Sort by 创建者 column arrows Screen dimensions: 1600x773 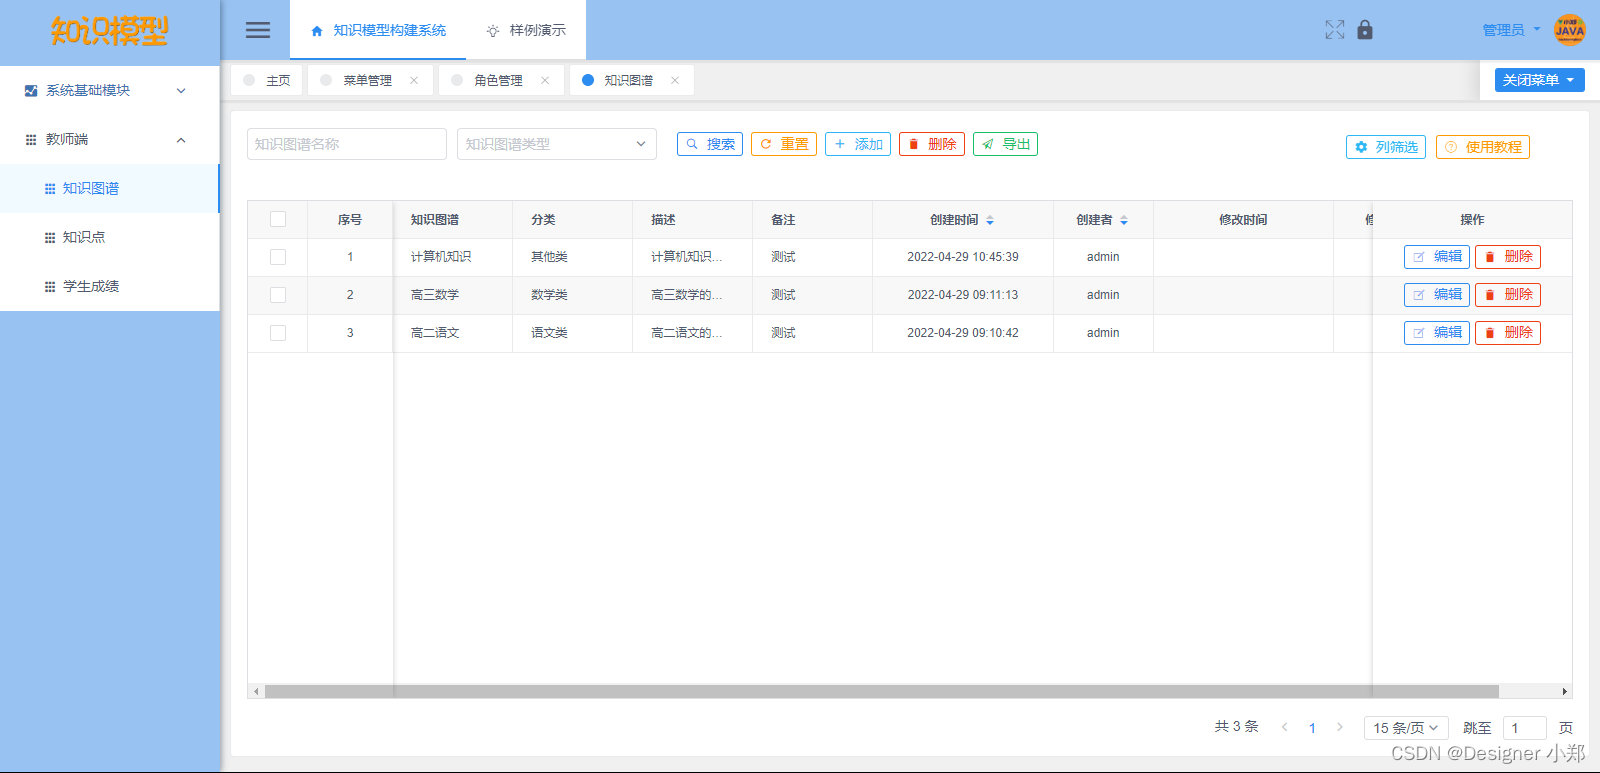click(x=1124, y=220)
